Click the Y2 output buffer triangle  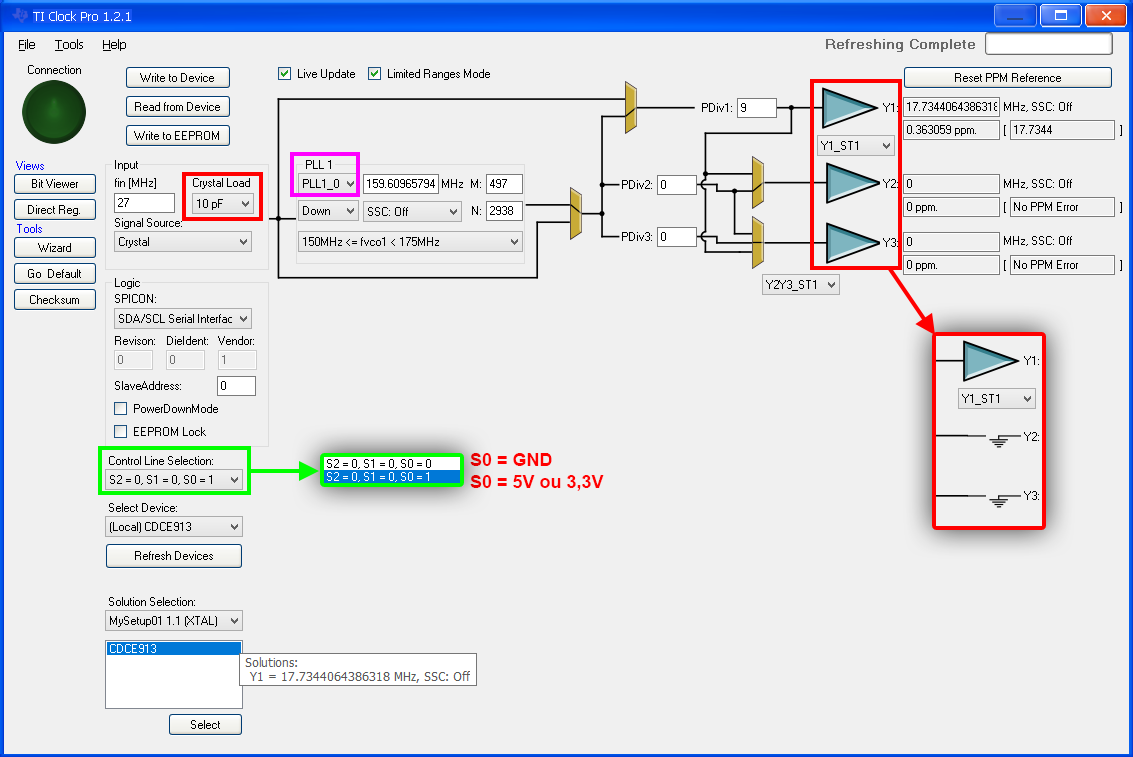pyautogui.click(x=853, y=183)
